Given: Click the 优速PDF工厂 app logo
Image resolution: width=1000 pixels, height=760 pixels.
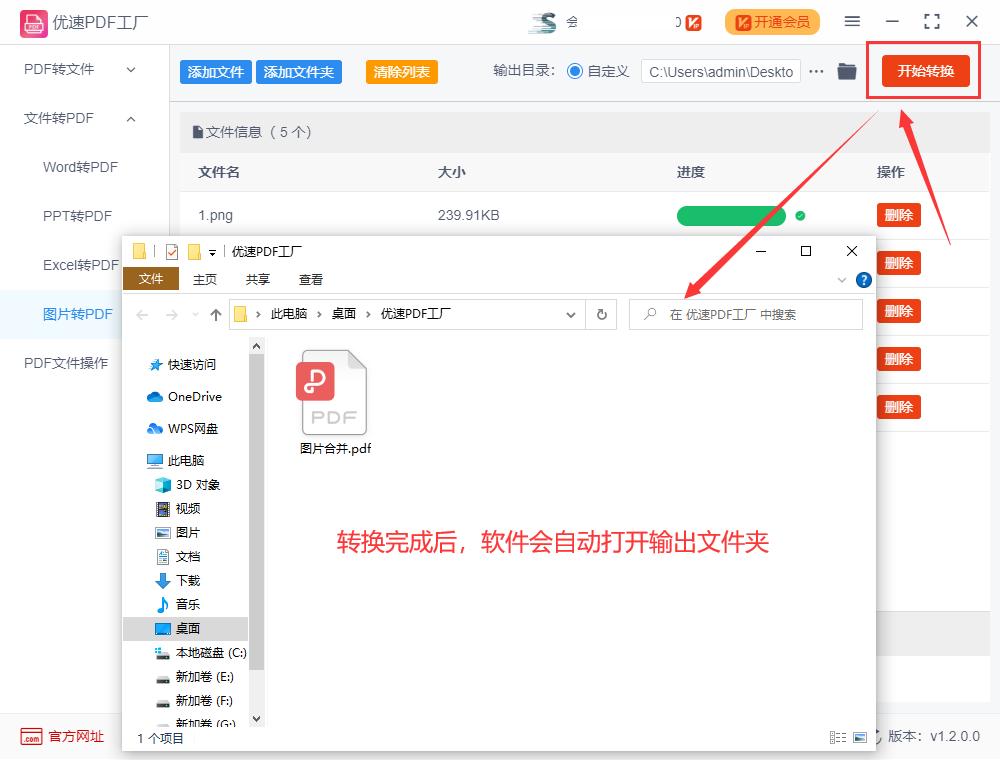Looking at the screenshot, I should coord(33,21).
